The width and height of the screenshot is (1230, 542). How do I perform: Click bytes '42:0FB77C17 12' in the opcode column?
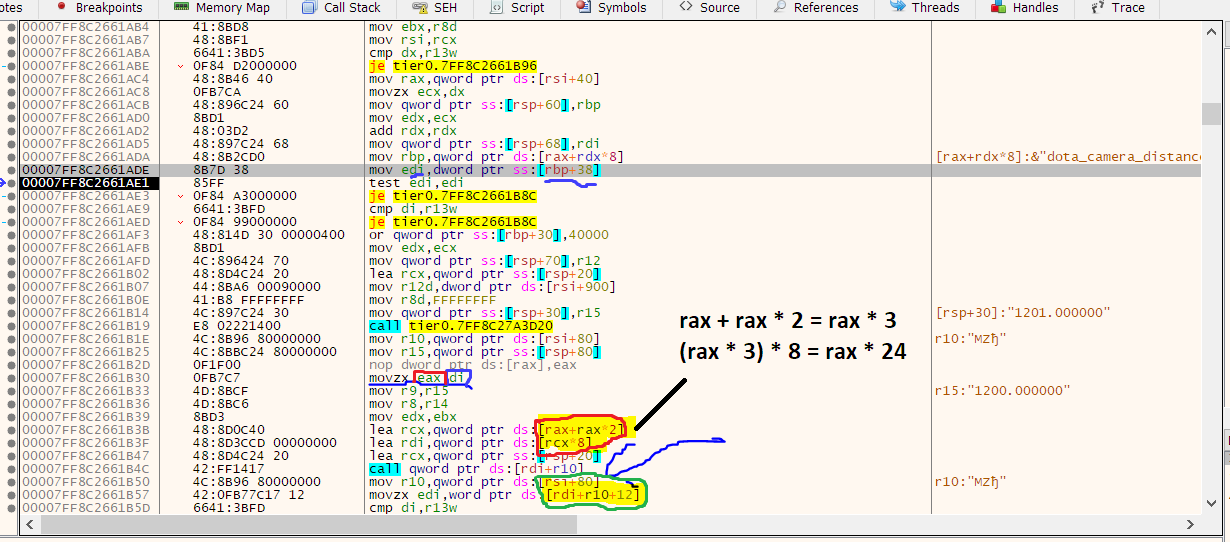(x=249, y=495)
